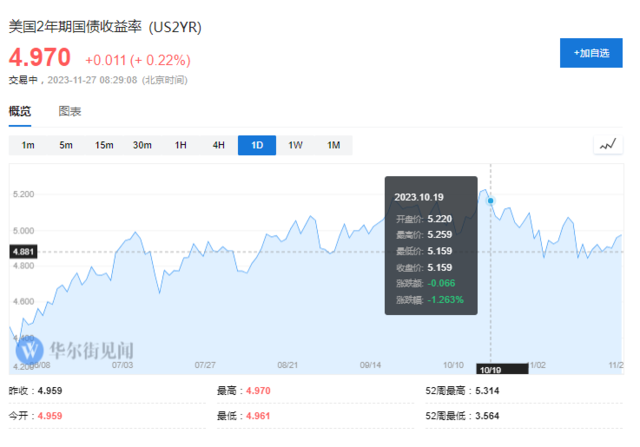Screen dimensions: 640x447
Task: Click the 昨收 value 4.959
Action: click(50, 391)
